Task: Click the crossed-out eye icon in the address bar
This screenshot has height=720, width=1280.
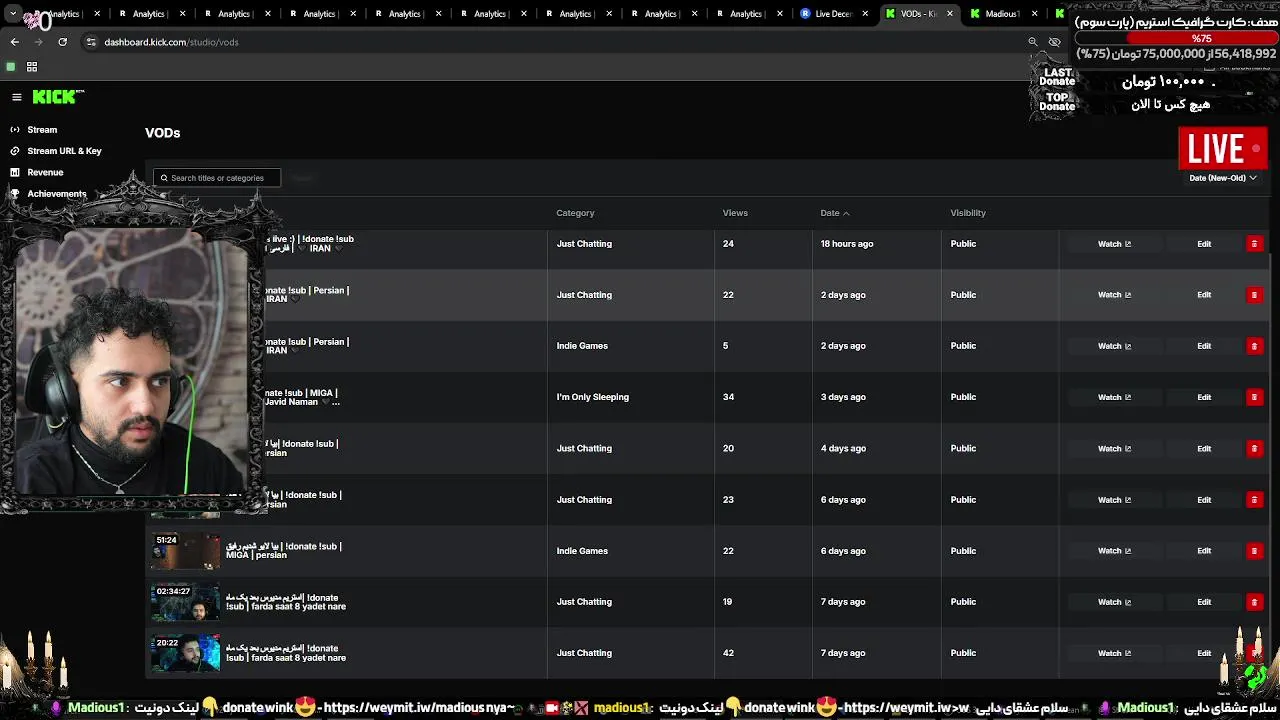Action: coord(1054,42)
